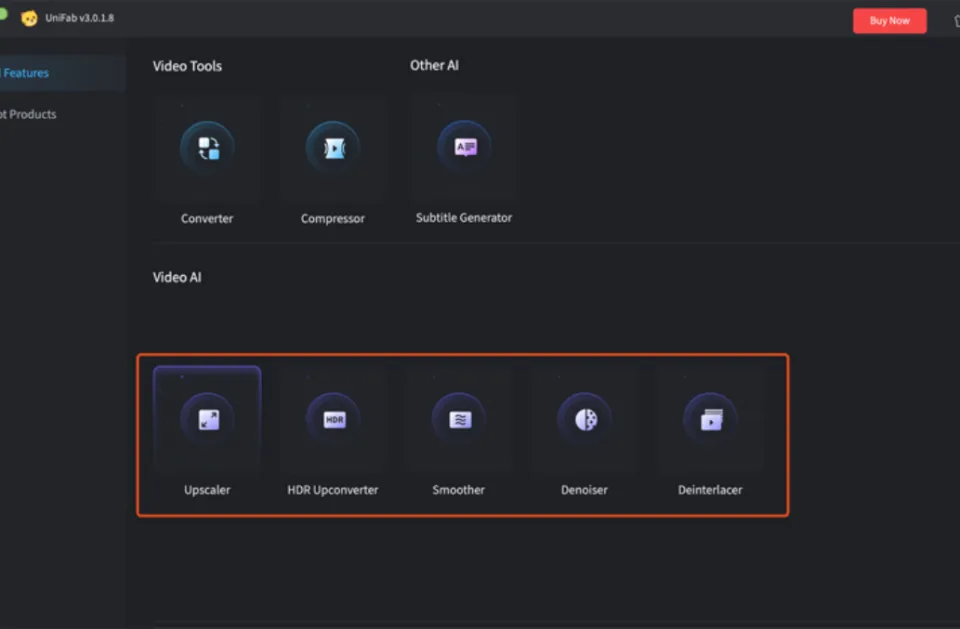Select the Upscaler tool icon

click(x=208, y=420)
